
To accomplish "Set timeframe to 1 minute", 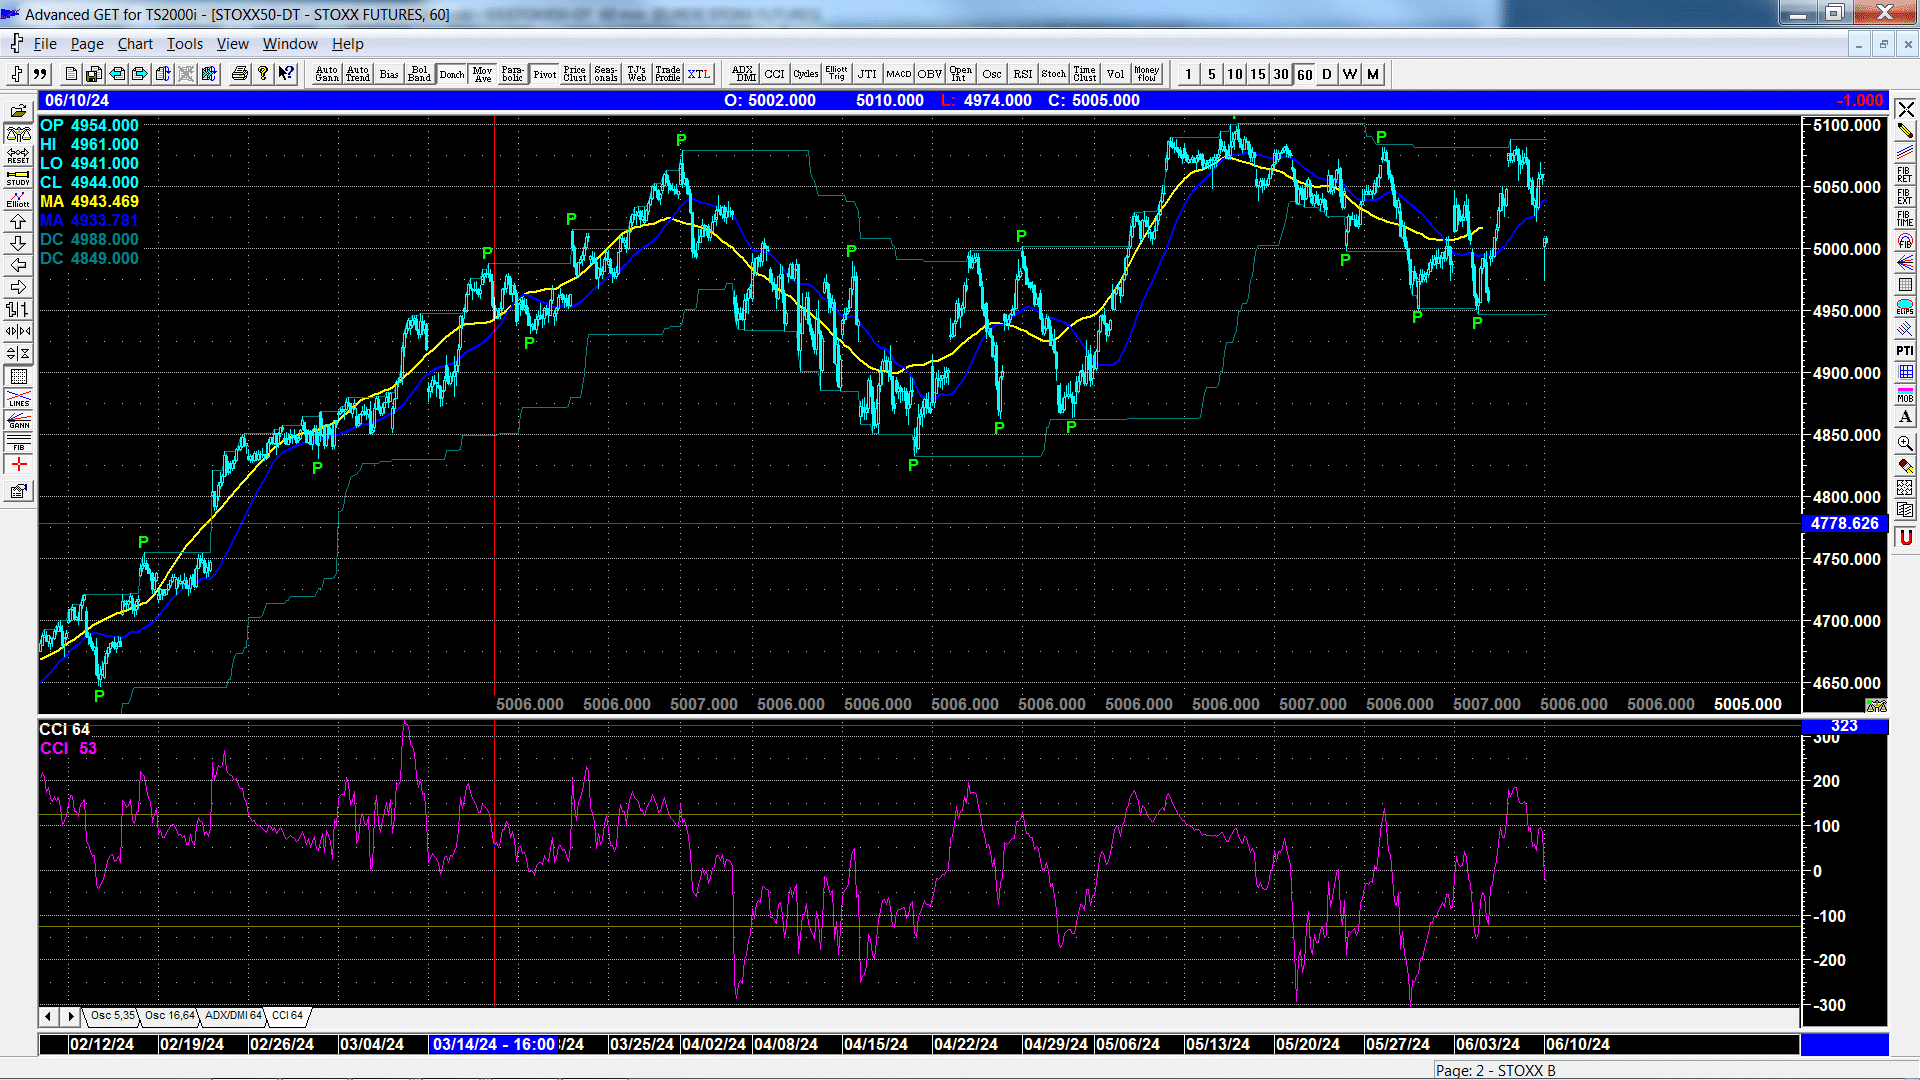I will click(x=1188, y=74).
